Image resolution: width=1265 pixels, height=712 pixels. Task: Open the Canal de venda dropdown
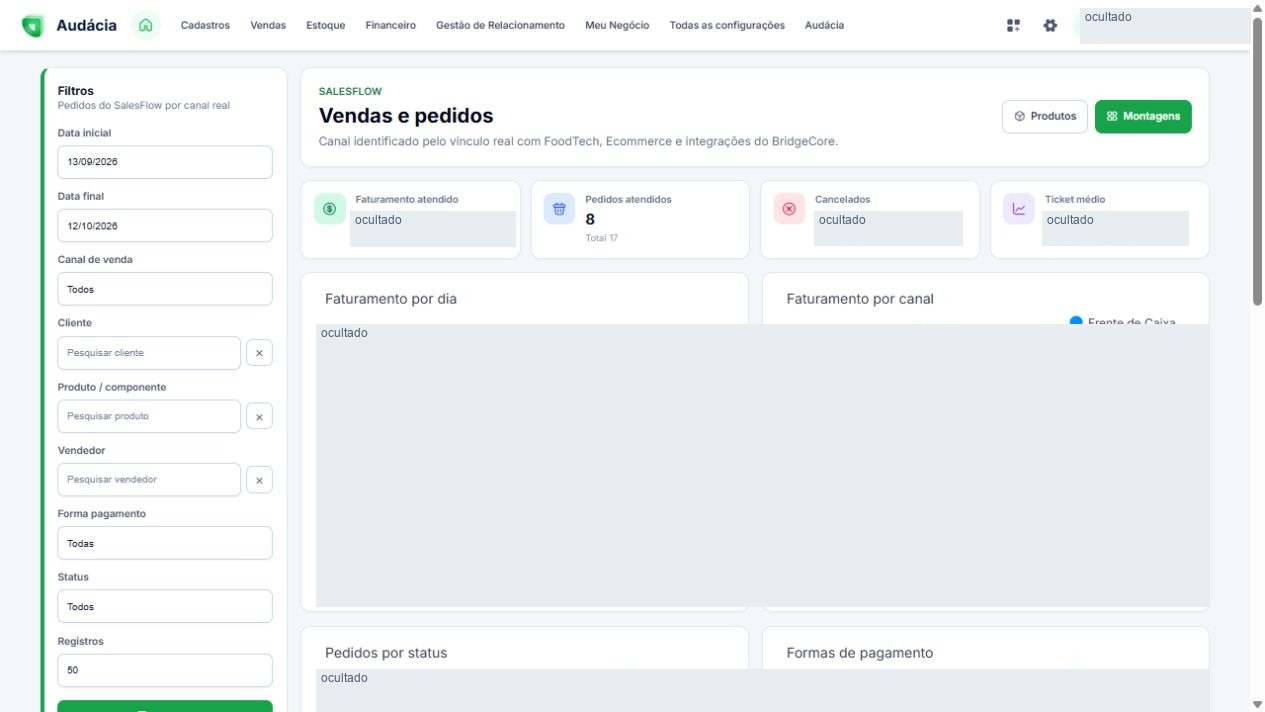pyautogui.click(x=165, y=289)
